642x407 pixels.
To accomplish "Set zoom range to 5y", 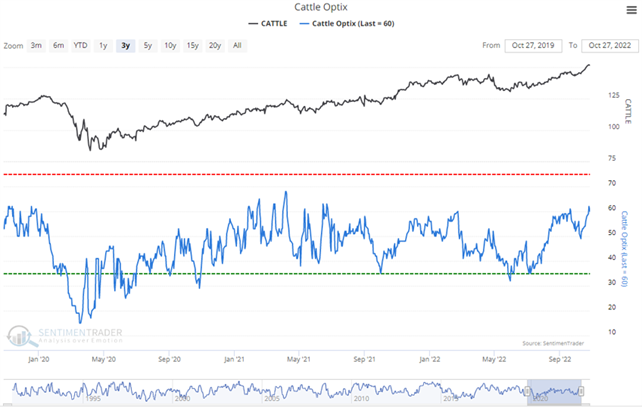I will (148, 45).
